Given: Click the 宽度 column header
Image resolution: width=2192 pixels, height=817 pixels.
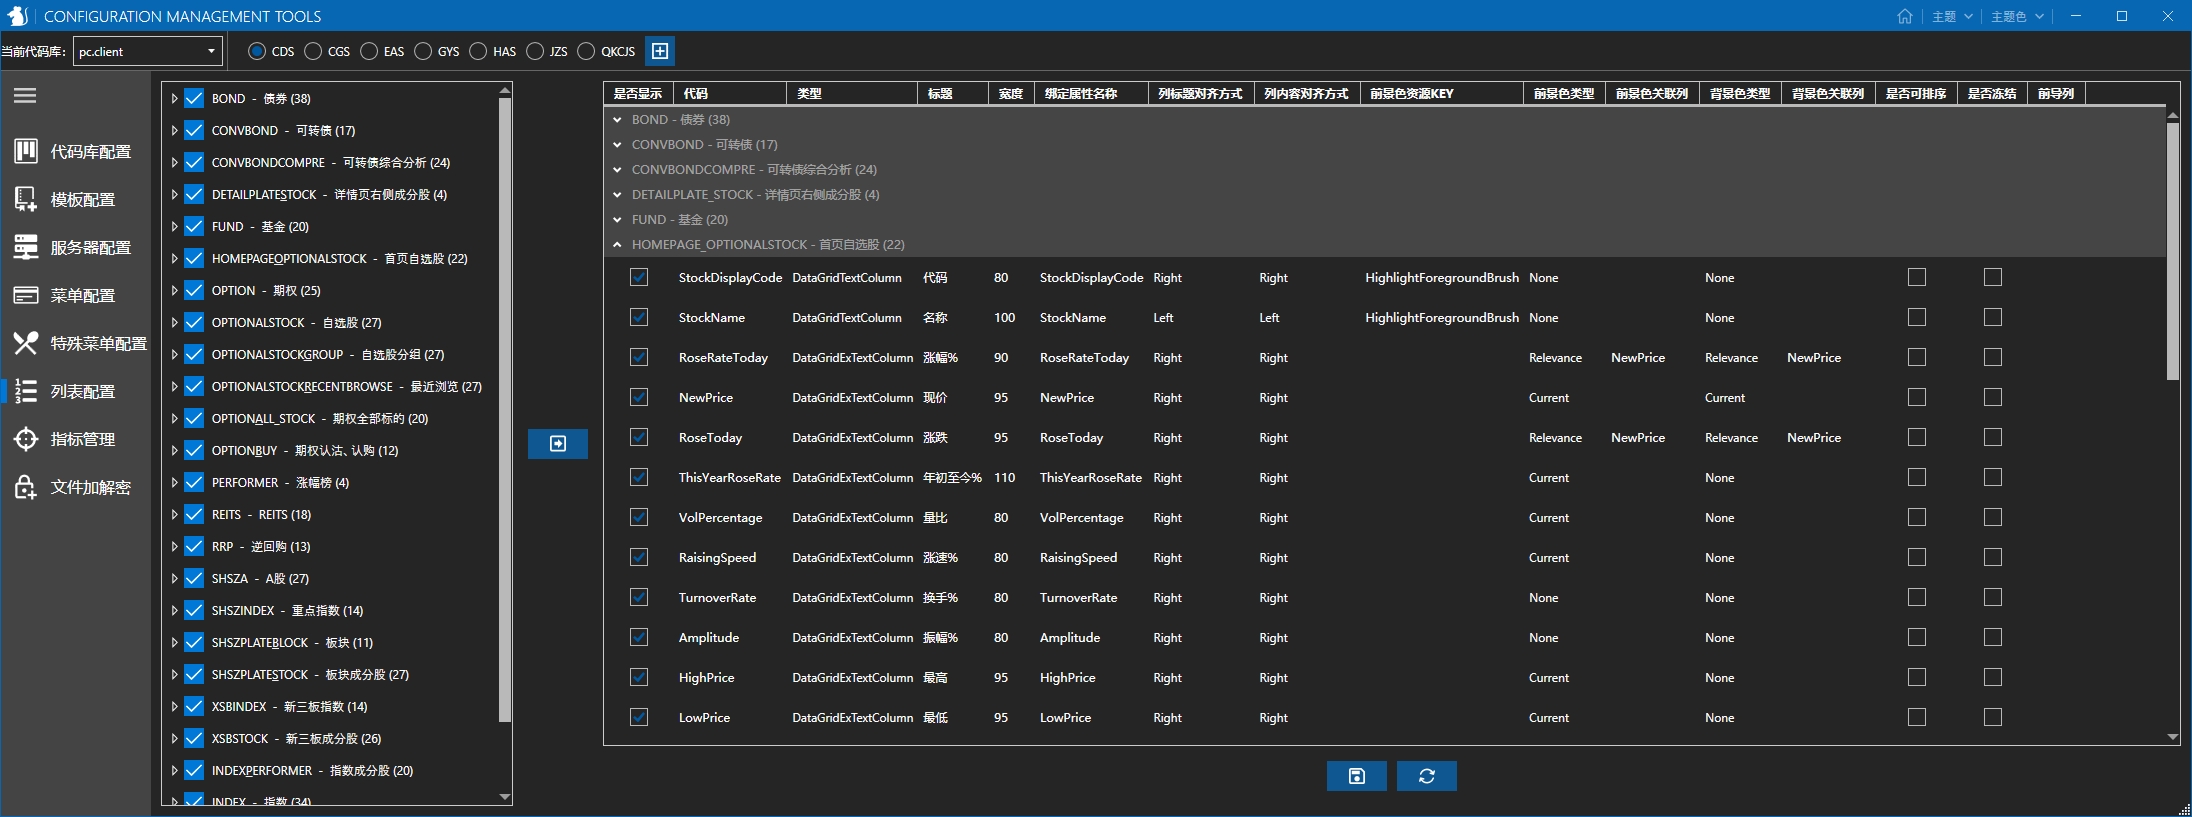Looking at the screenshot, I should [1011, 93].
